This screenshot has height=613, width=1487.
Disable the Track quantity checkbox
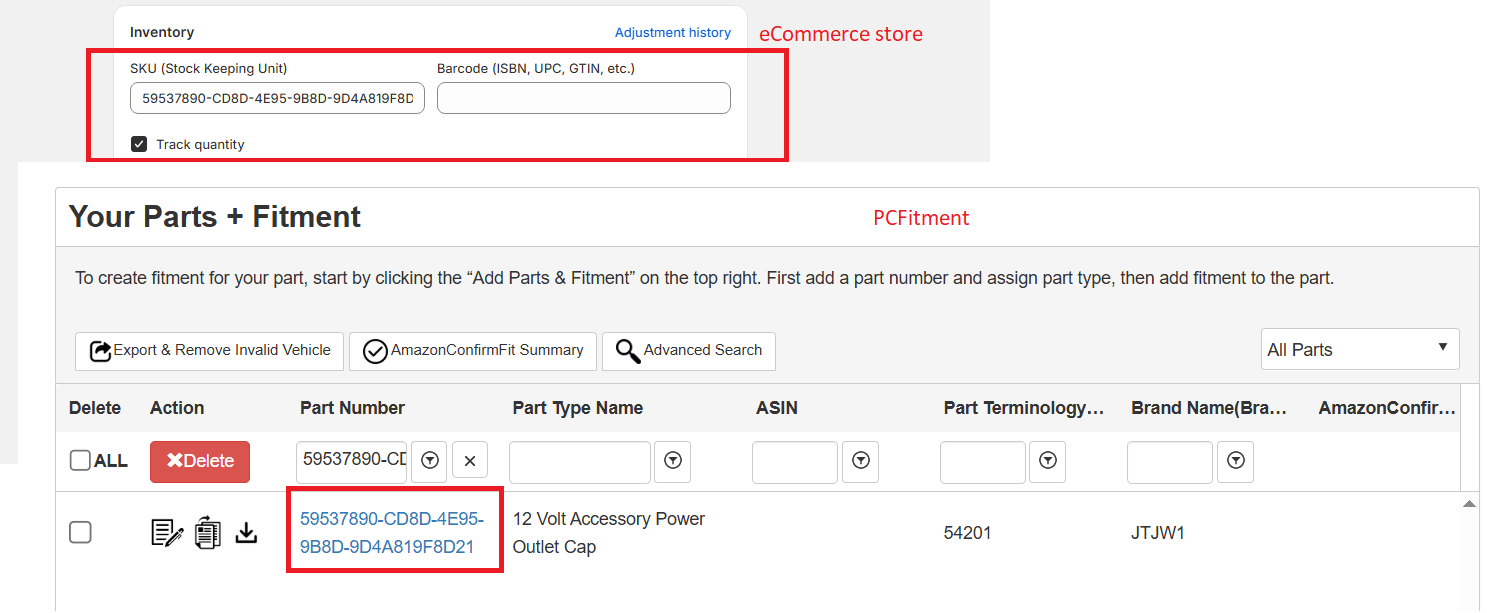point(138,143)
